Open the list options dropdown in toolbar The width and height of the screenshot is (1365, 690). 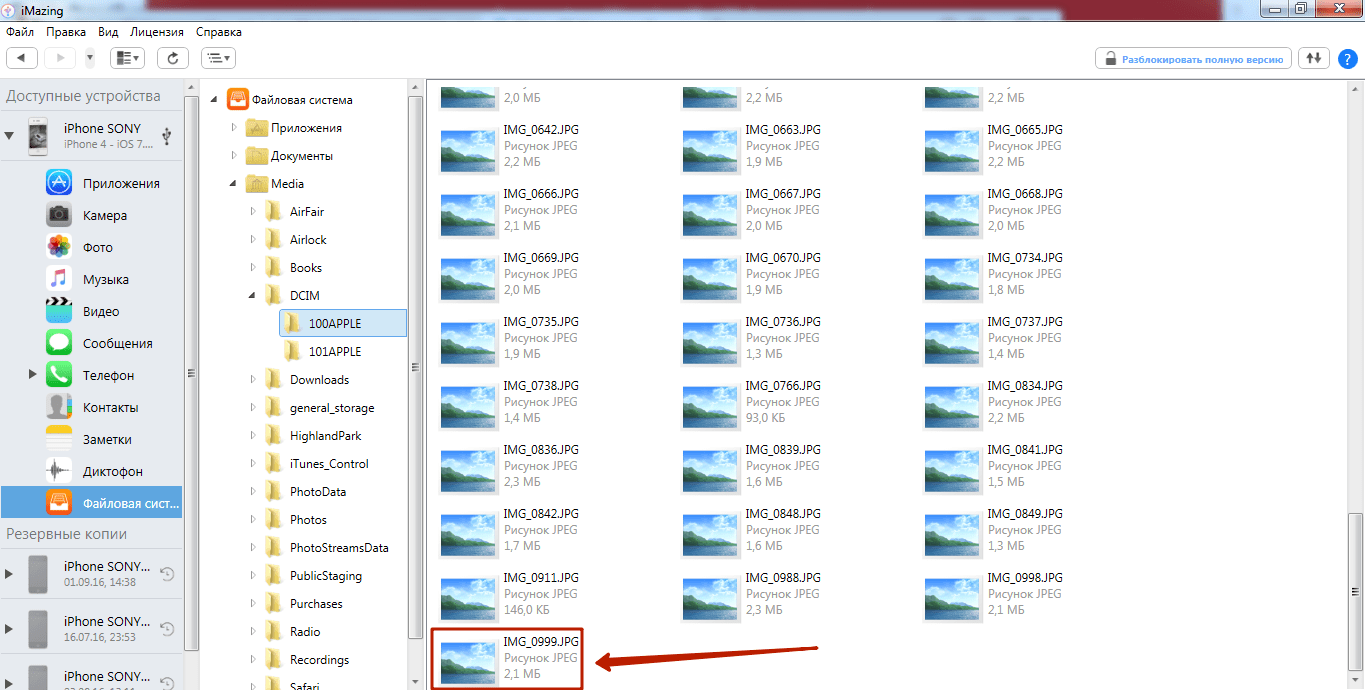218,58
